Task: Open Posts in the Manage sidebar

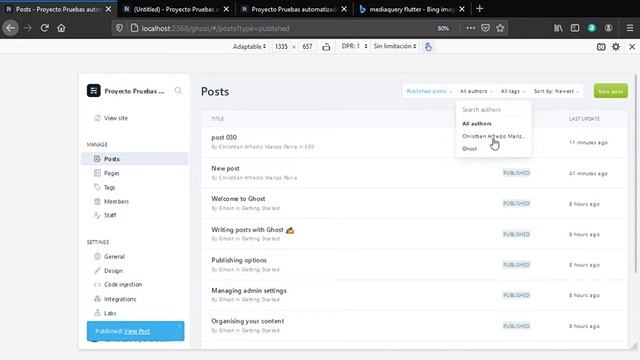Action: coord(135,159)
